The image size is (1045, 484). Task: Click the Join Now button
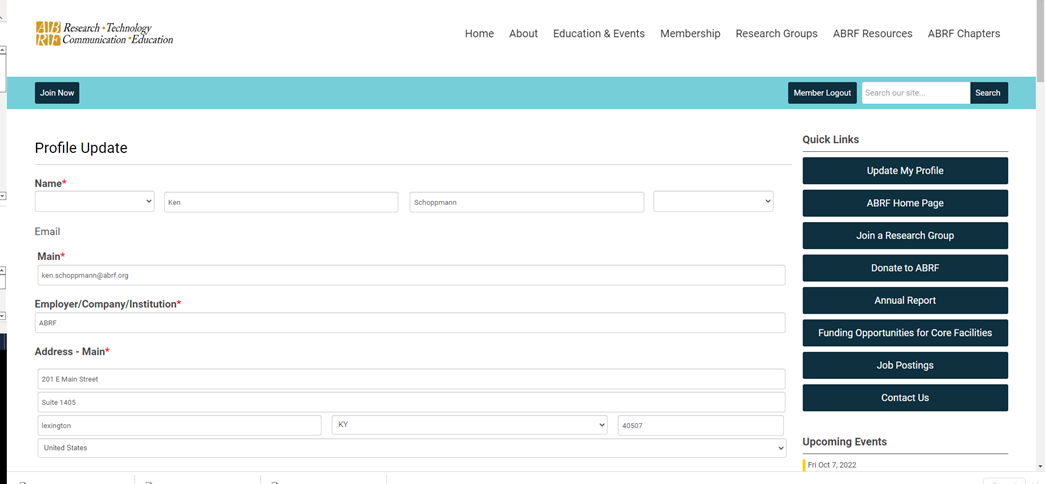[x=57, y=93]
